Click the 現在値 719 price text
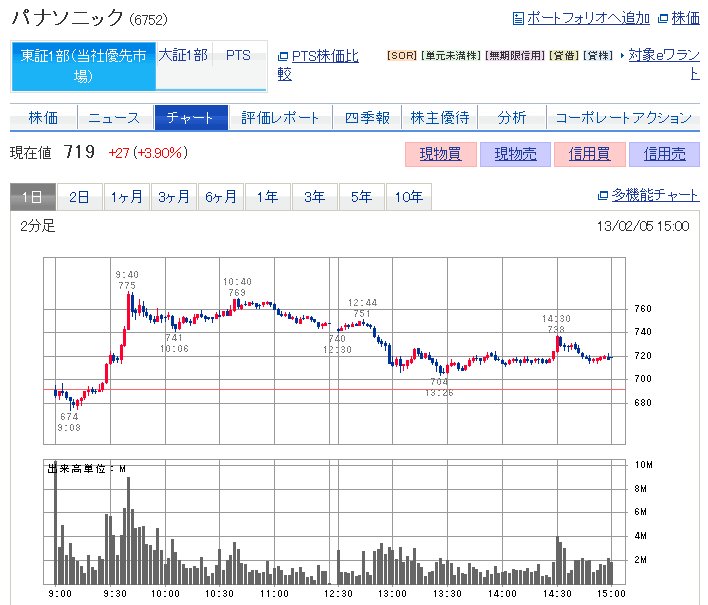Image resolution: width=708 pixels, height=605 pixels. pos(52,152)
